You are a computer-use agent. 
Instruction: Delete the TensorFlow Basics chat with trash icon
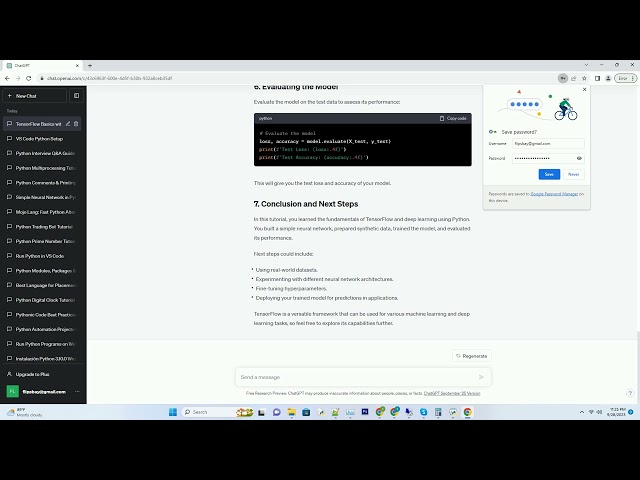pyautogui.click(x=76, y=124)
